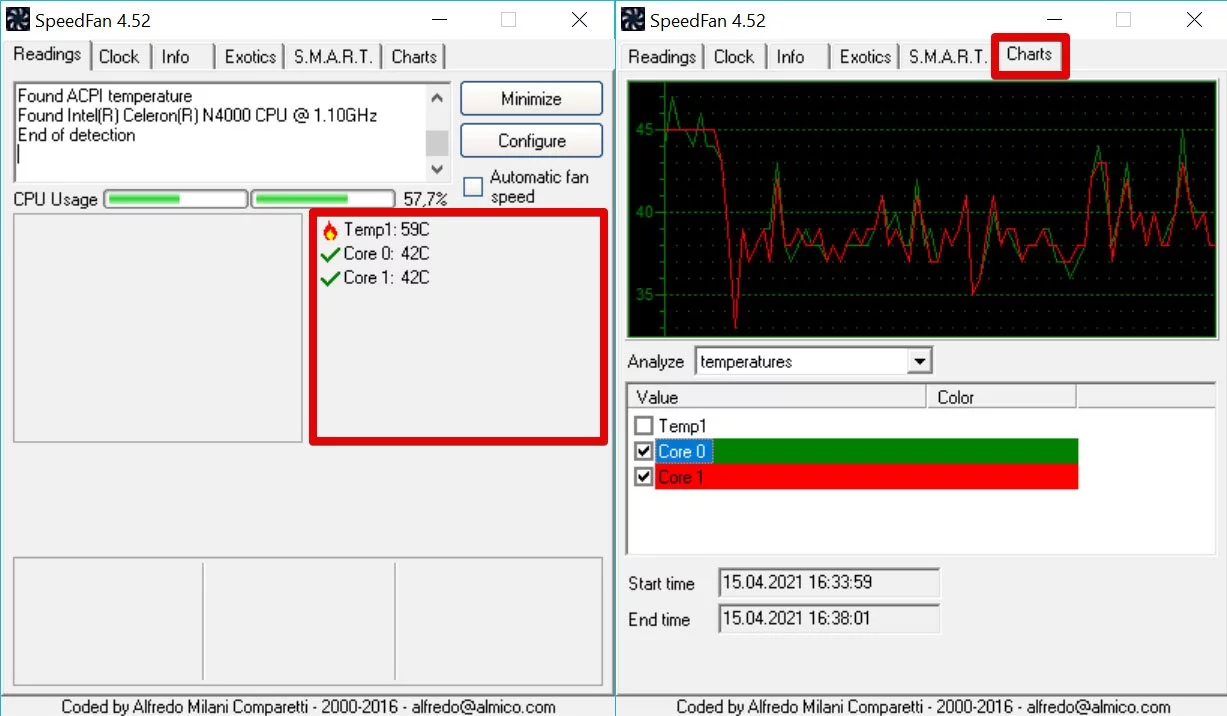Click the Core 0 green checkmark icon

(330, 255)
